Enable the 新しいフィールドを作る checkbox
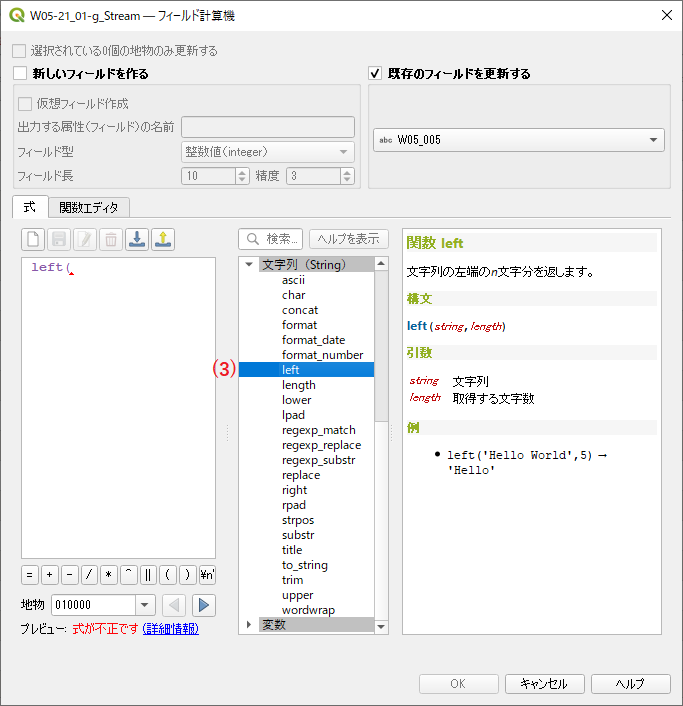 click(x=20, y=74)
